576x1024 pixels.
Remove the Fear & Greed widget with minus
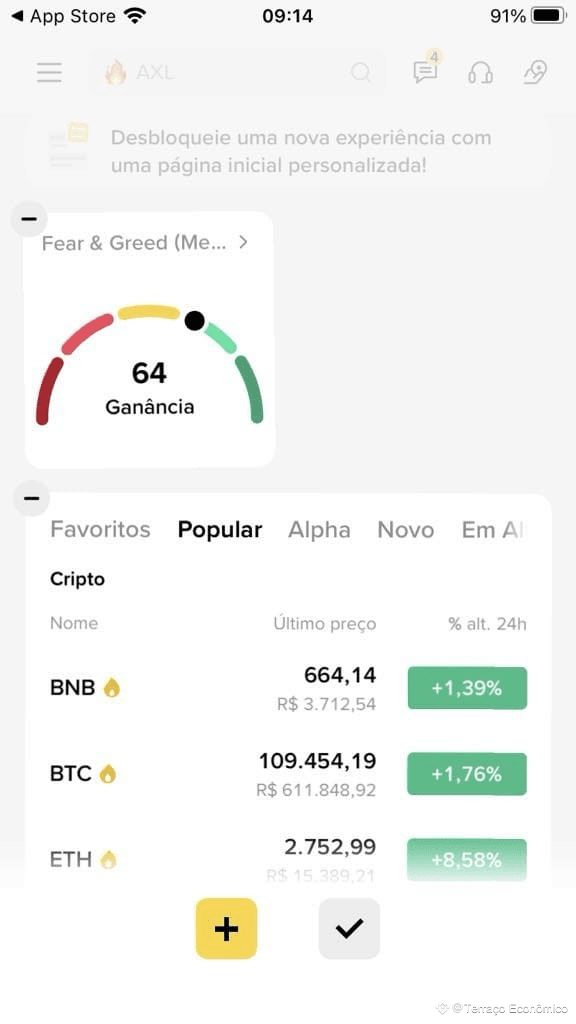click(x=29, y=219)
